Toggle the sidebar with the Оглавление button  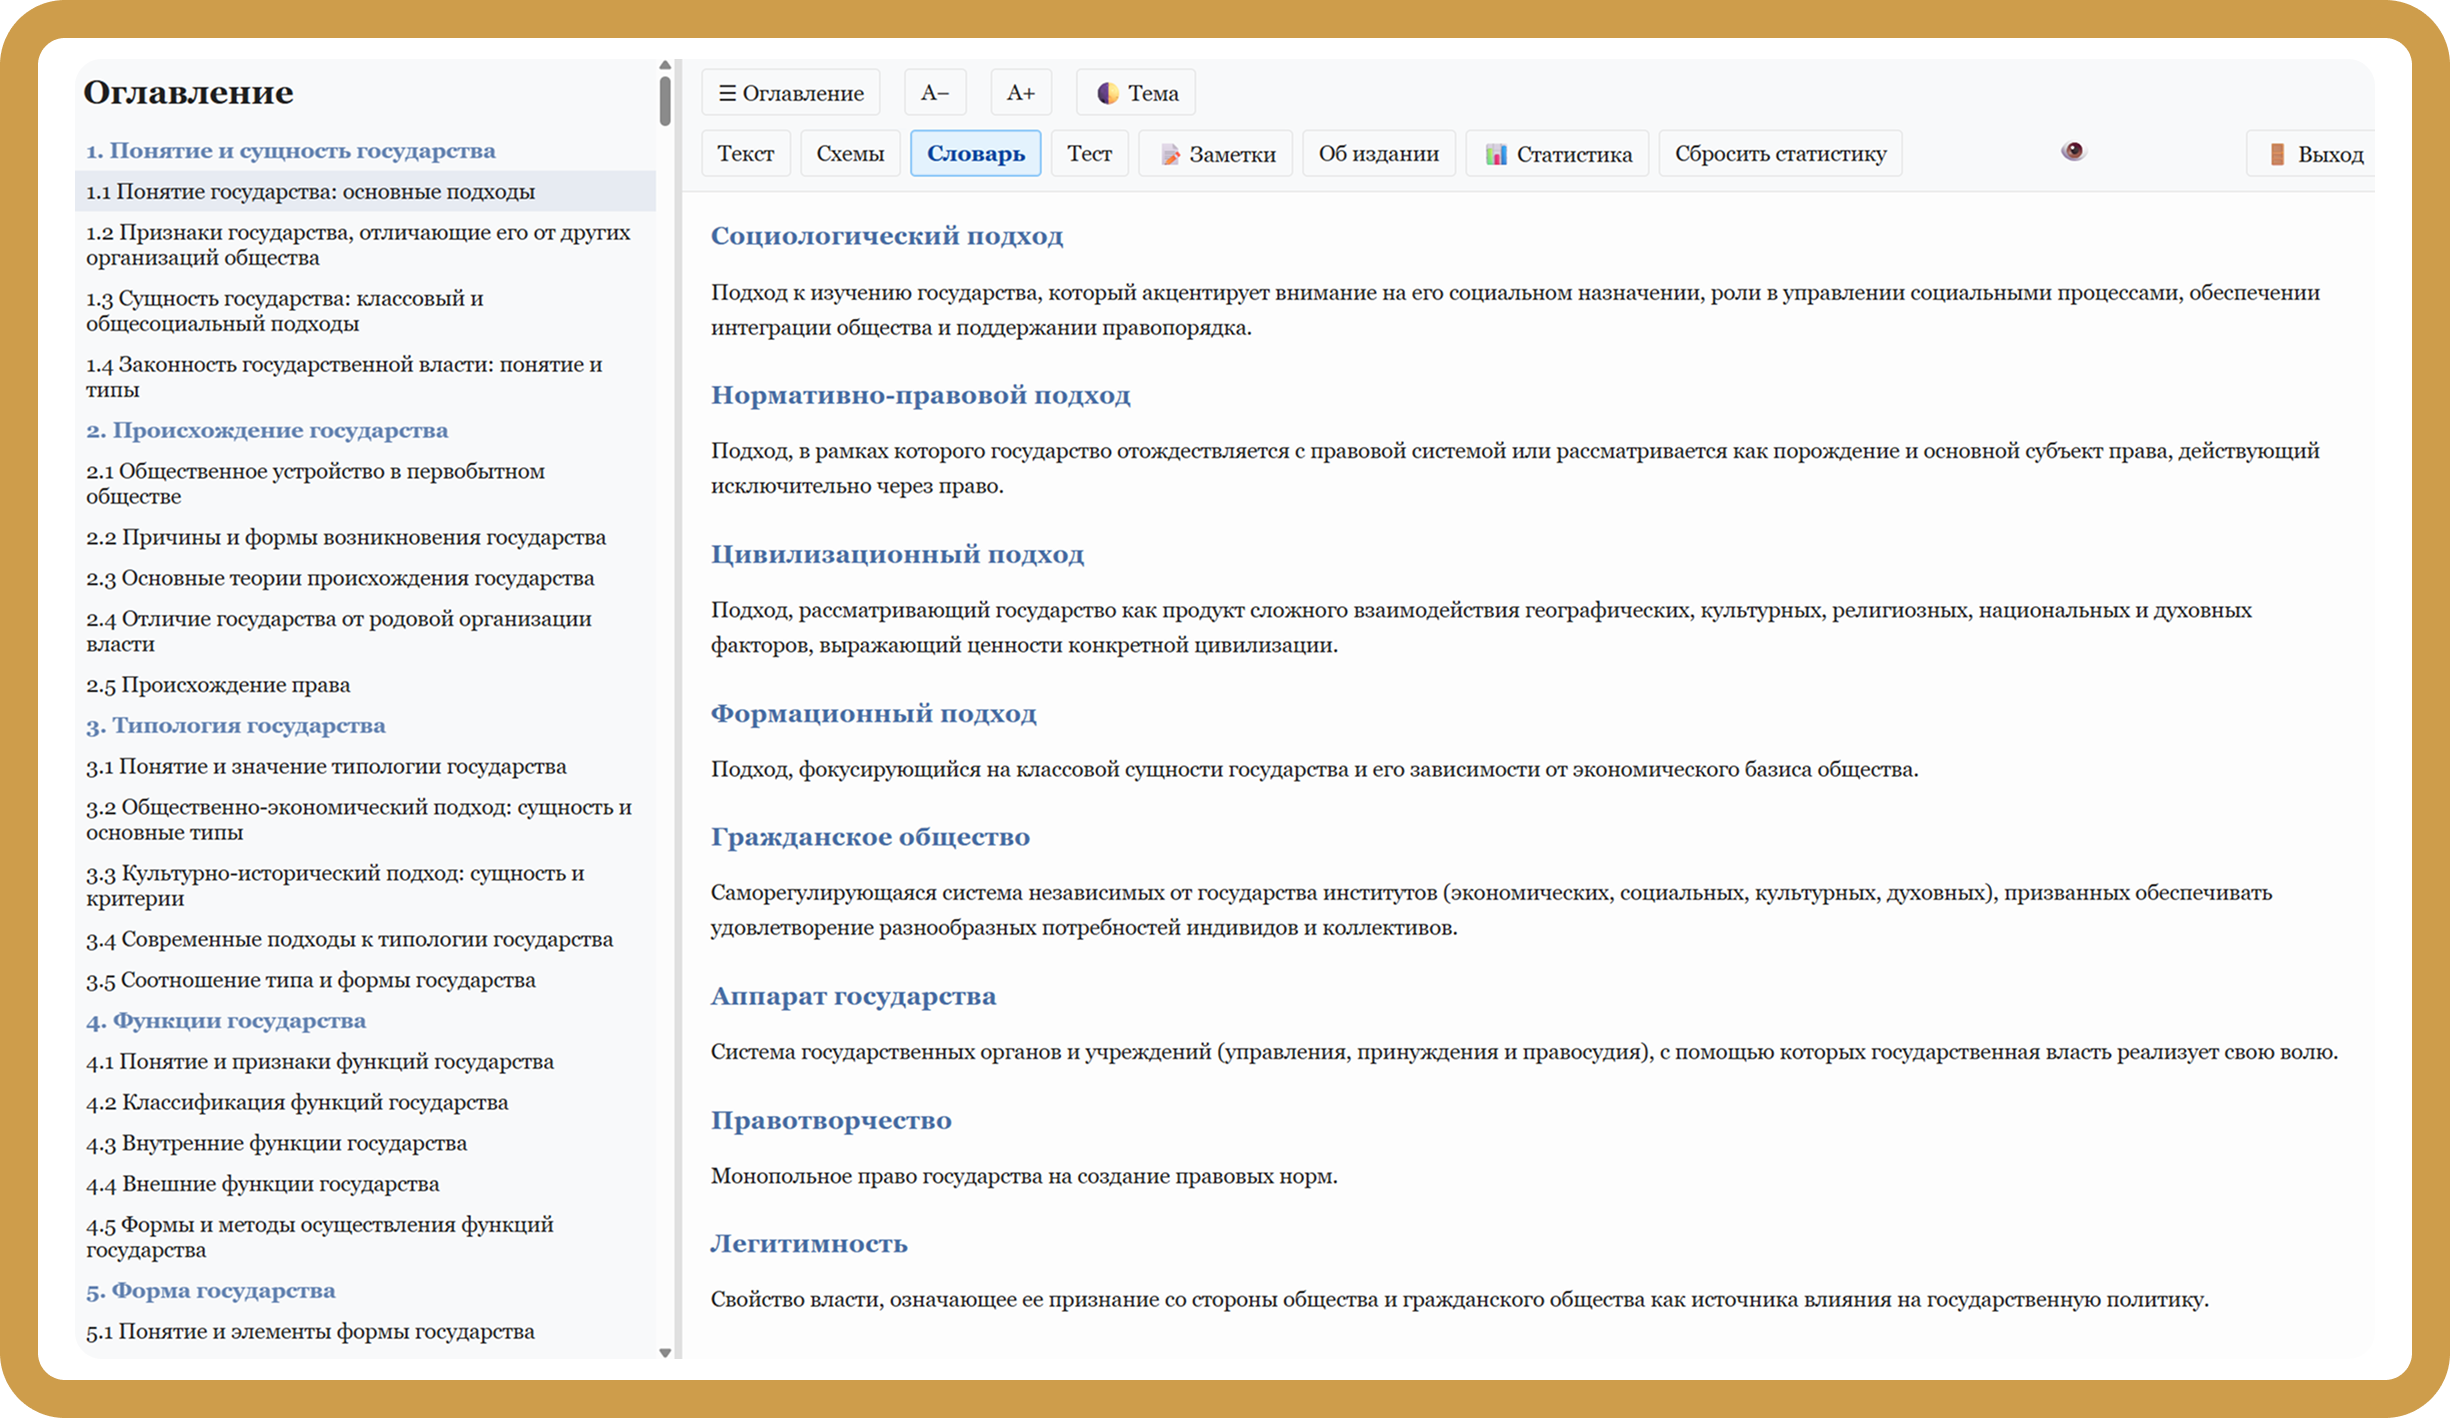[x=790, y=93]
